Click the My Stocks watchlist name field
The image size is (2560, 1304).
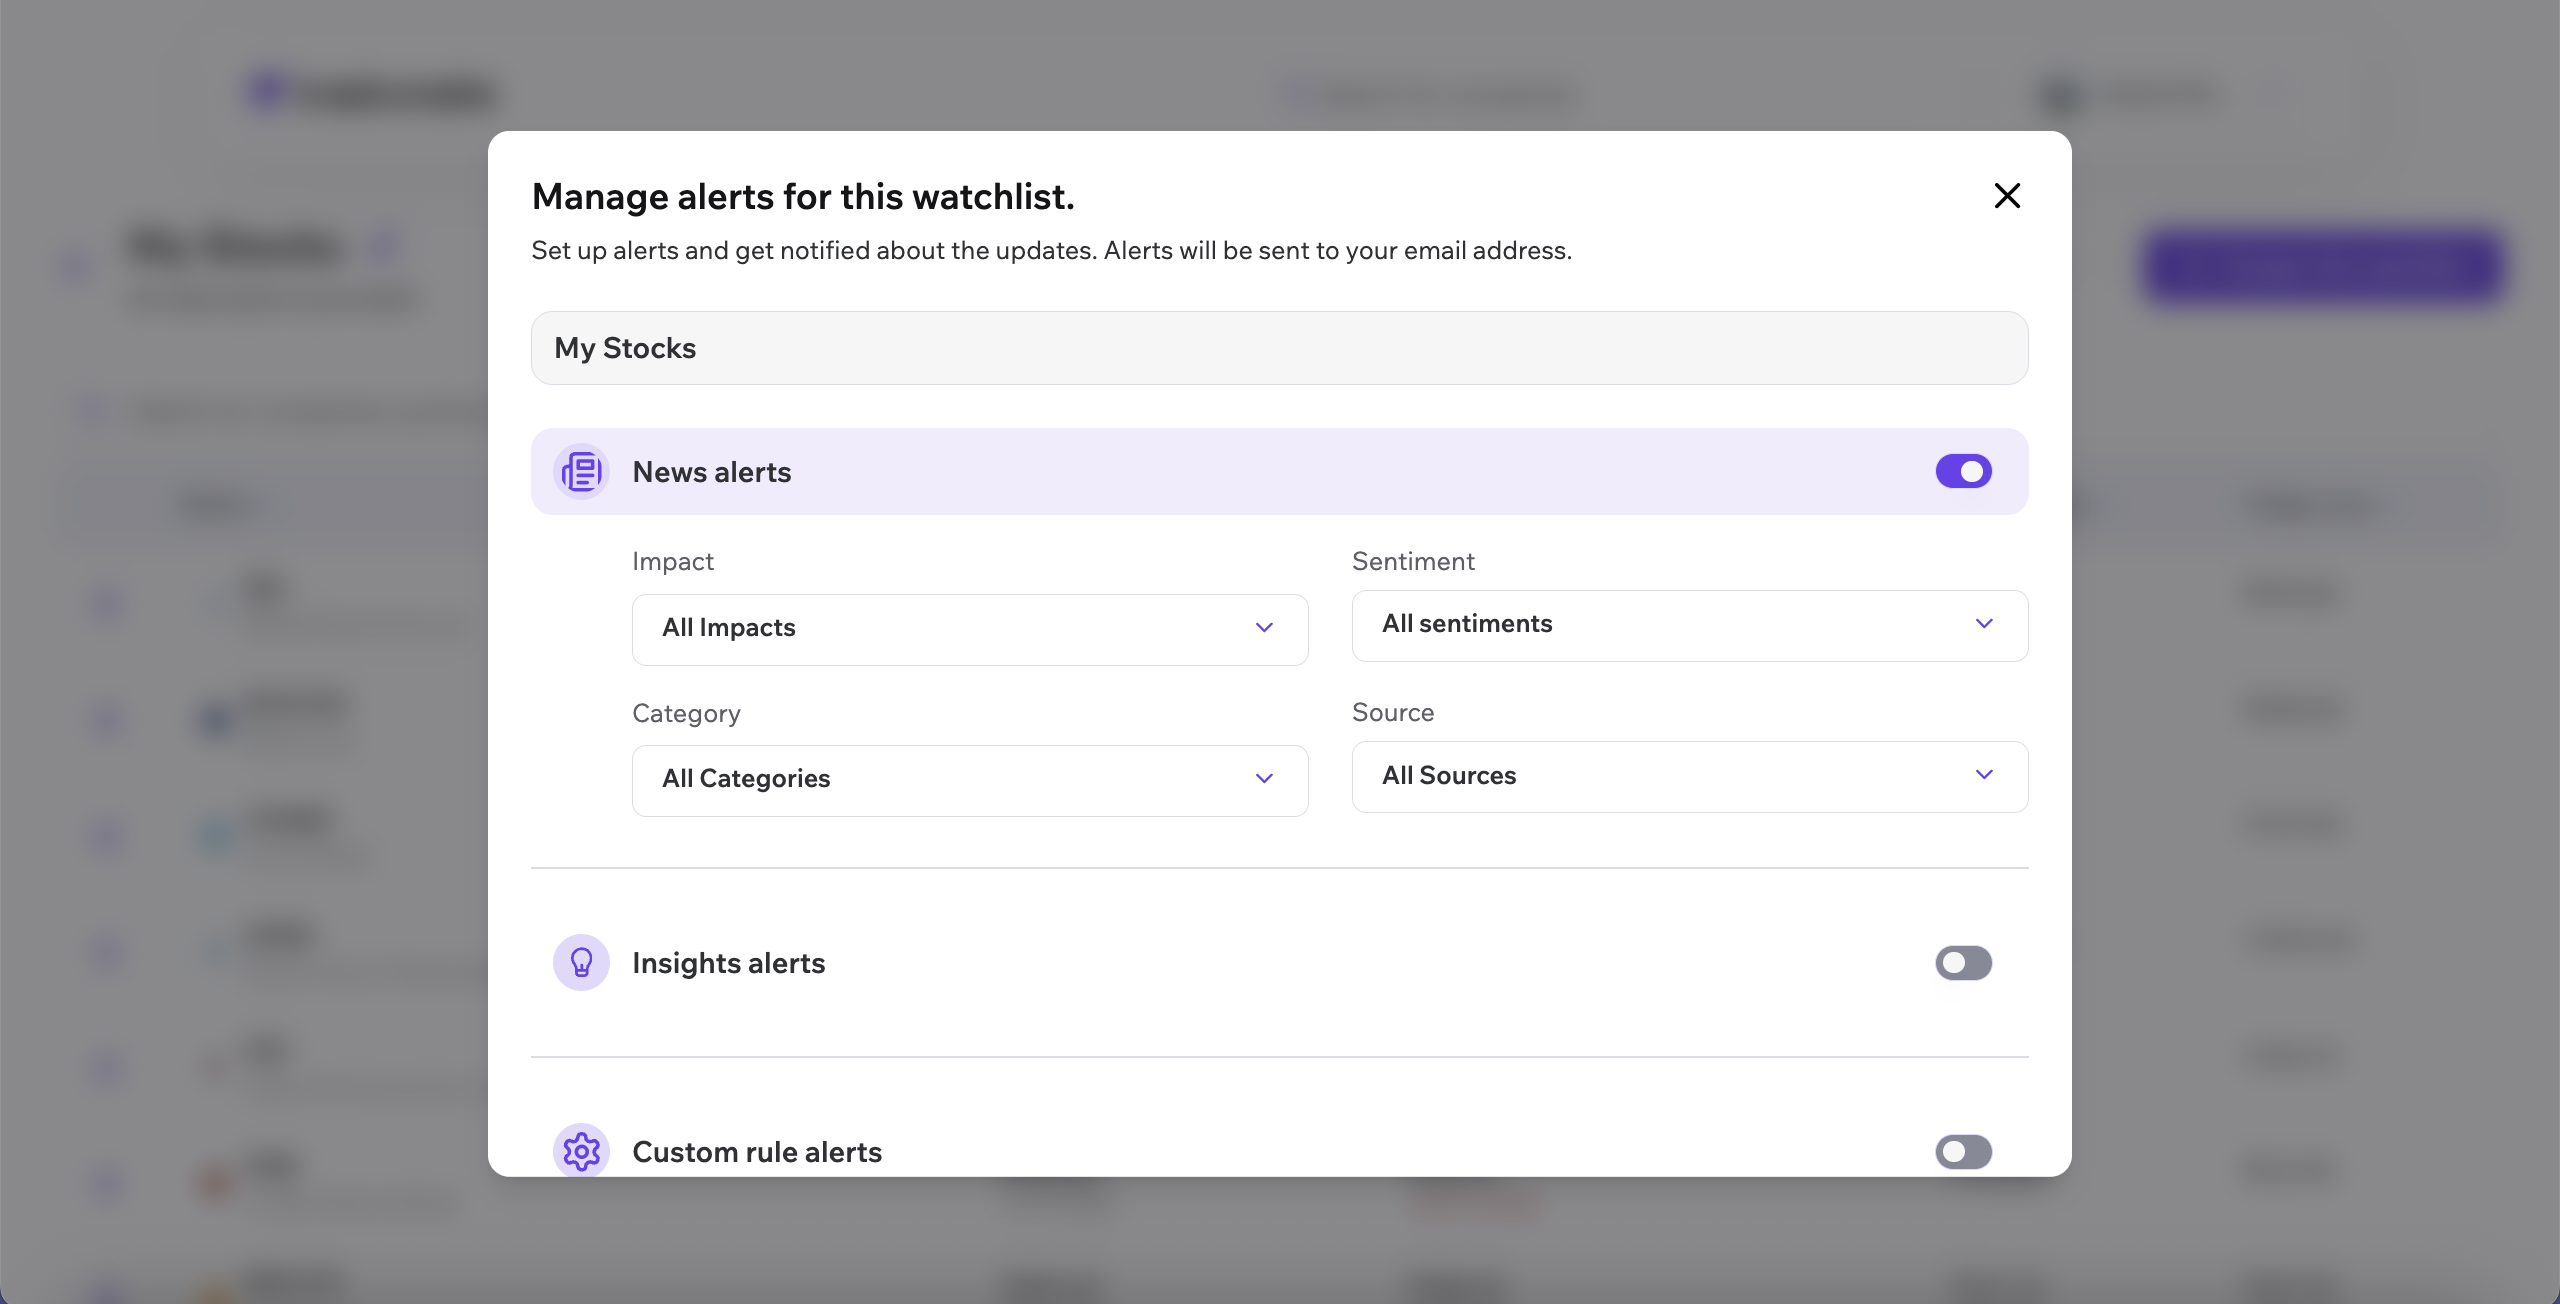[x=1279, y=348]
